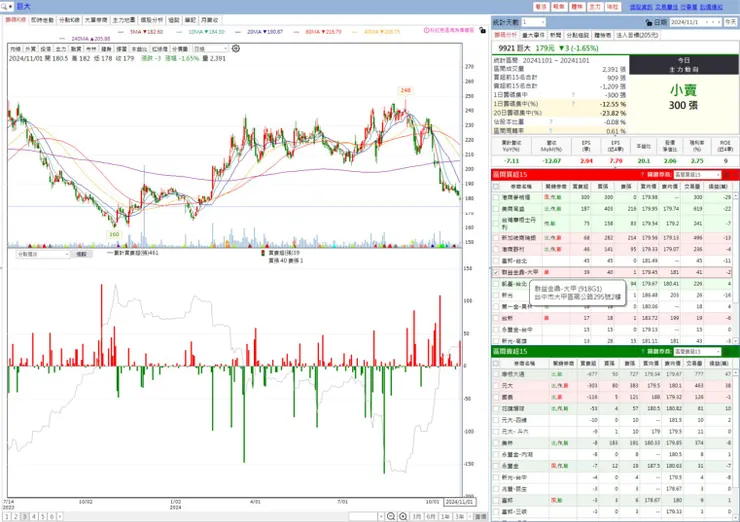The height and width of the screenshot is (522, 740).
Task: Check the 港商麥格理 broker checkbox
Action: pyautogui.click(x=496, y=197)
